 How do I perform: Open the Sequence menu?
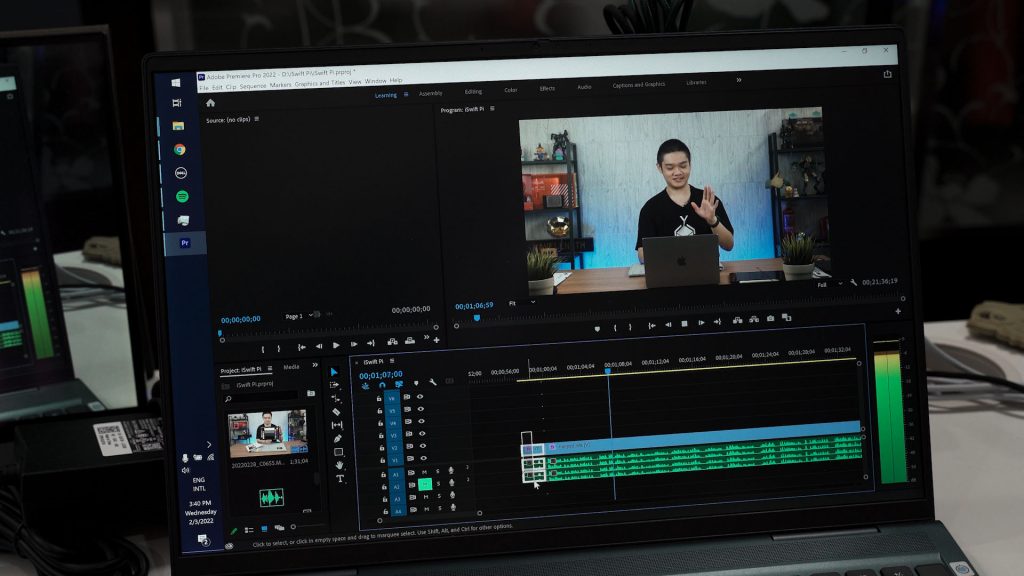point(253,86)
